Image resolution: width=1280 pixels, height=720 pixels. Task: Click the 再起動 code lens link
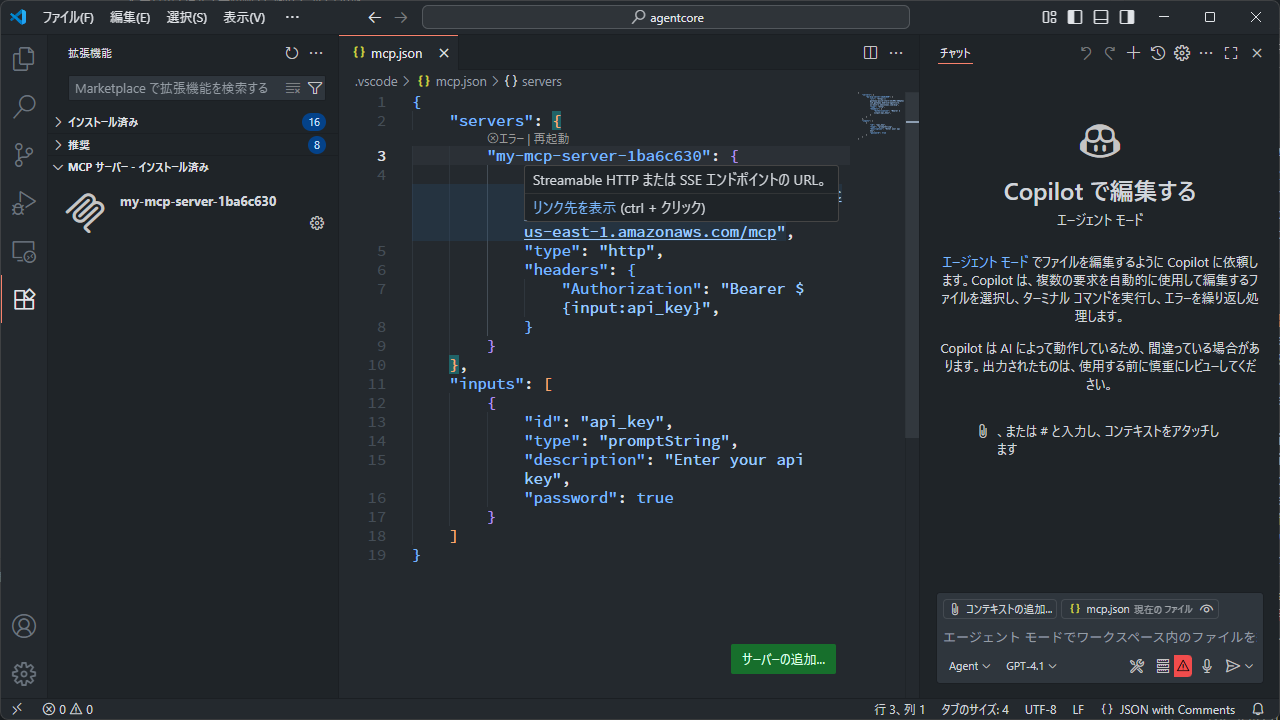click(x=551, y=139)
